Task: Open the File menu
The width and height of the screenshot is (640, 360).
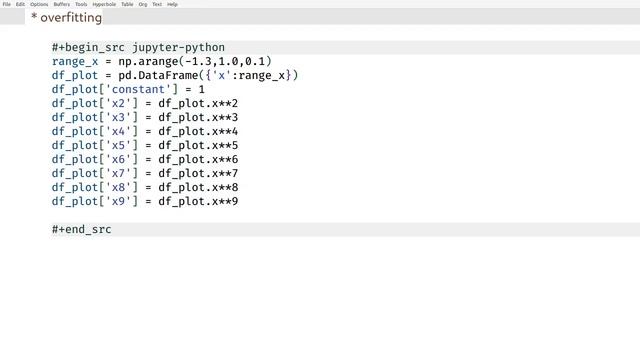Action: click(7, 4)
